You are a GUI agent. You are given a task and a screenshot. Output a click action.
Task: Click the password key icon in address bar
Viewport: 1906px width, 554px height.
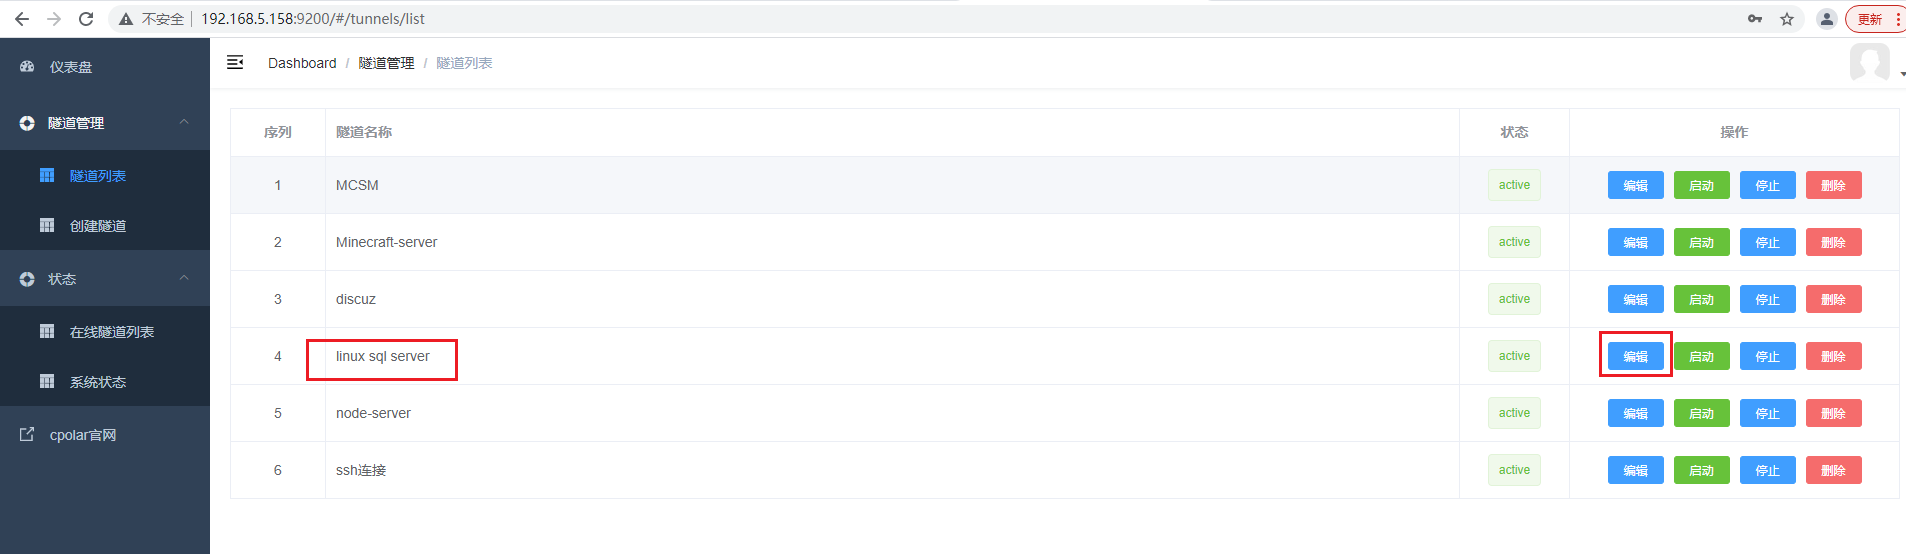click(x=1755, y=19)
